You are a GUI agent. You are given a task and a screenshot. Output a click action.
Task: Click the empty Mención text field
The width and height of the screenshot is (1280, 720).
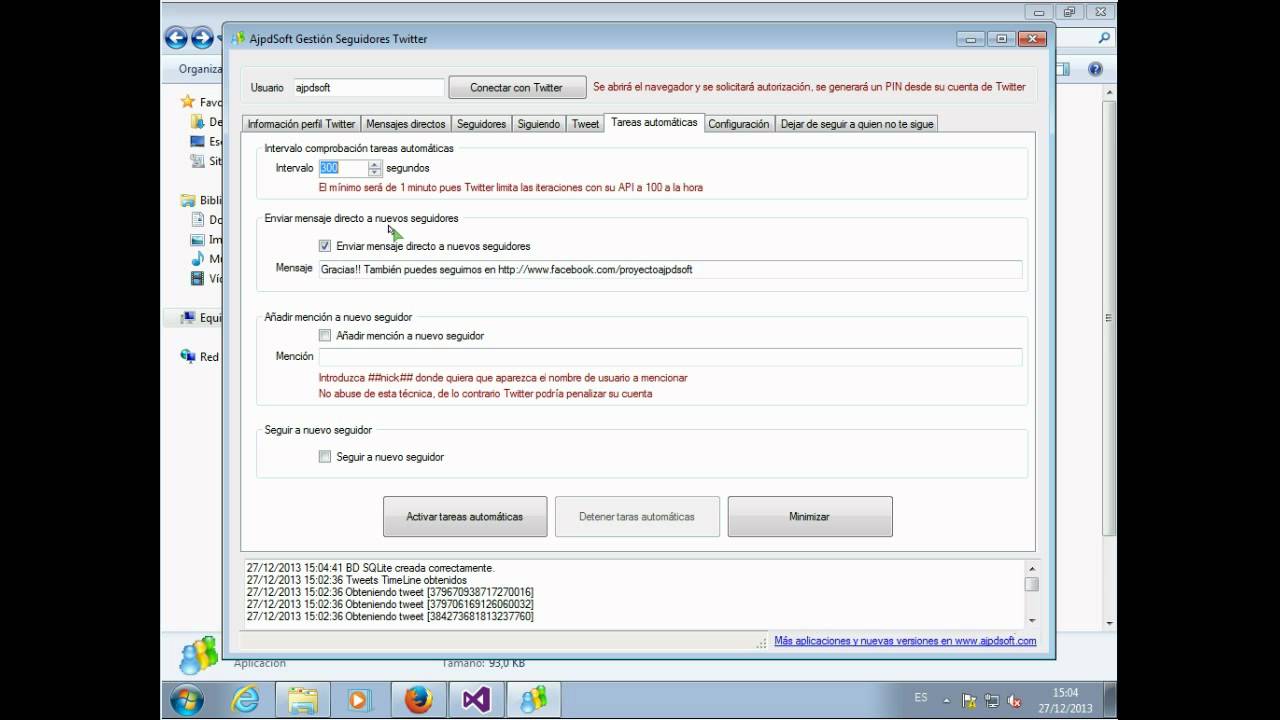[x=670, y=357]
